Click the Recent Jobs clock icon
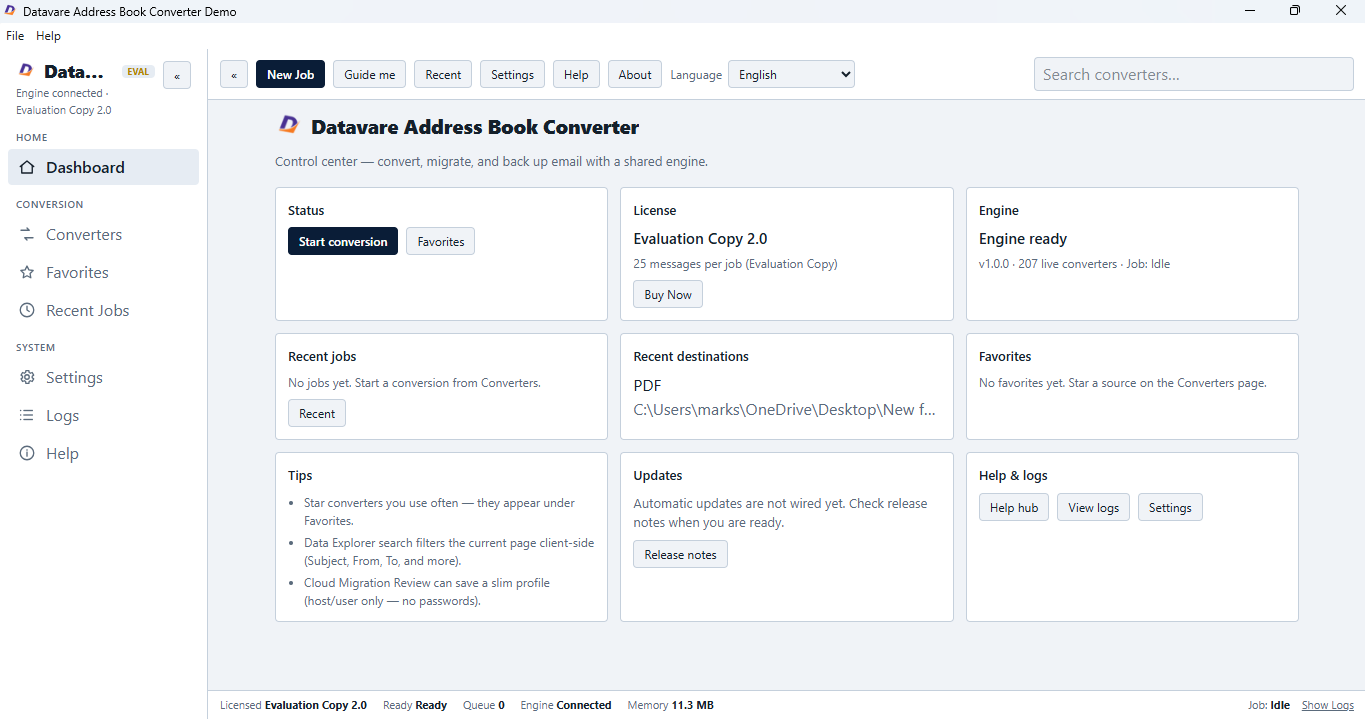Image resolution: width=1365 pixels, height=719 pixels. (x=27, y=310)
